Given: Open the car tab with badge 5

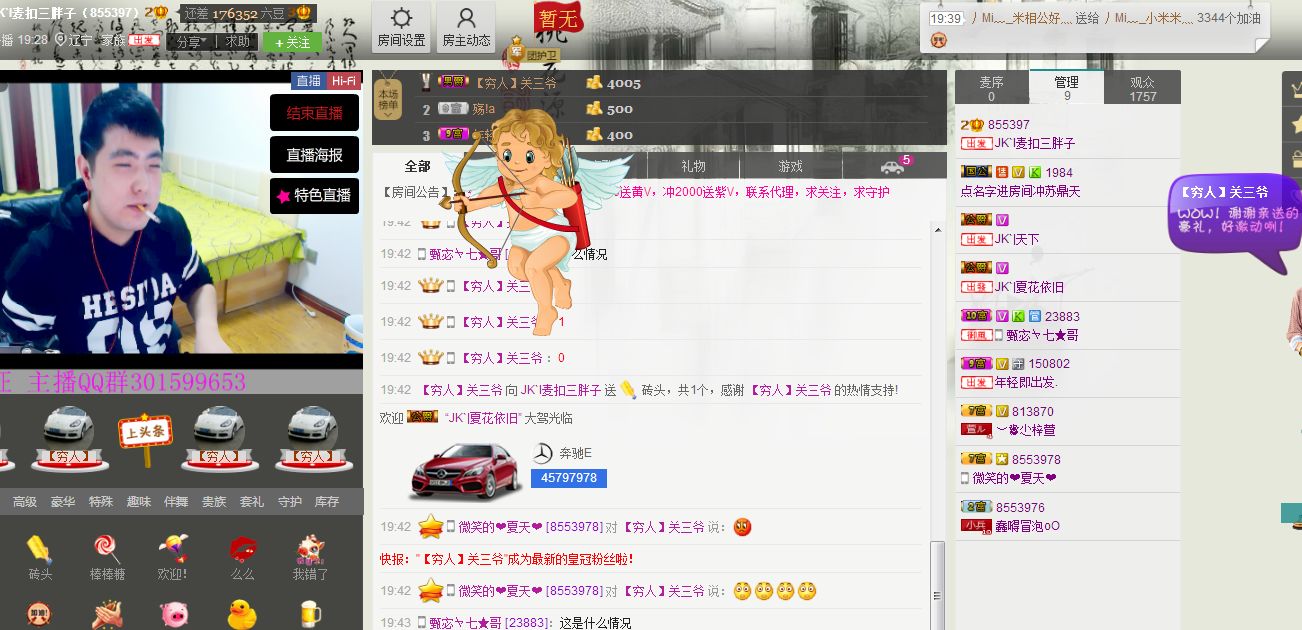Looking at the screenshot, I should click(x=894, y=166).
